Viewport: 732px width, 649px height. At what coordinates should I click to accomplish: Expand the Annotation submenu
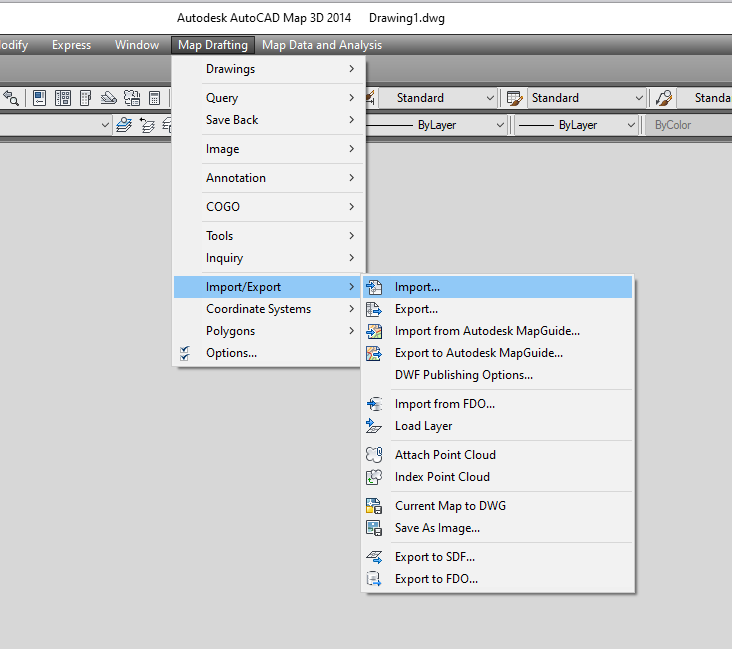click(x=269, y=178)
